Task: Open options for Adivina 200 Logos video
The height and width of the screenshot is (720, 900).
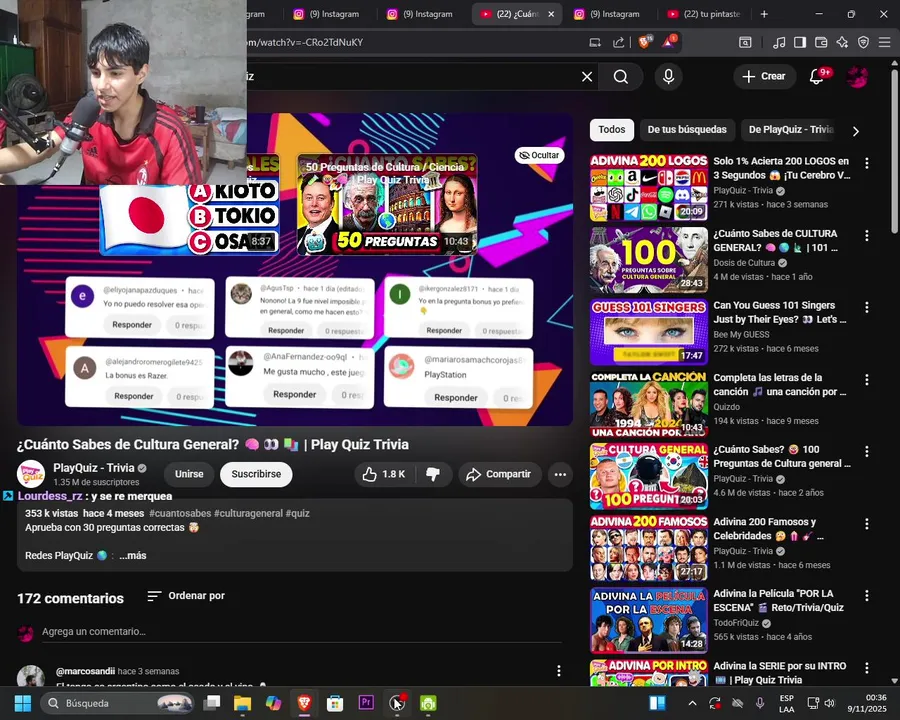Action: (867, 163)
